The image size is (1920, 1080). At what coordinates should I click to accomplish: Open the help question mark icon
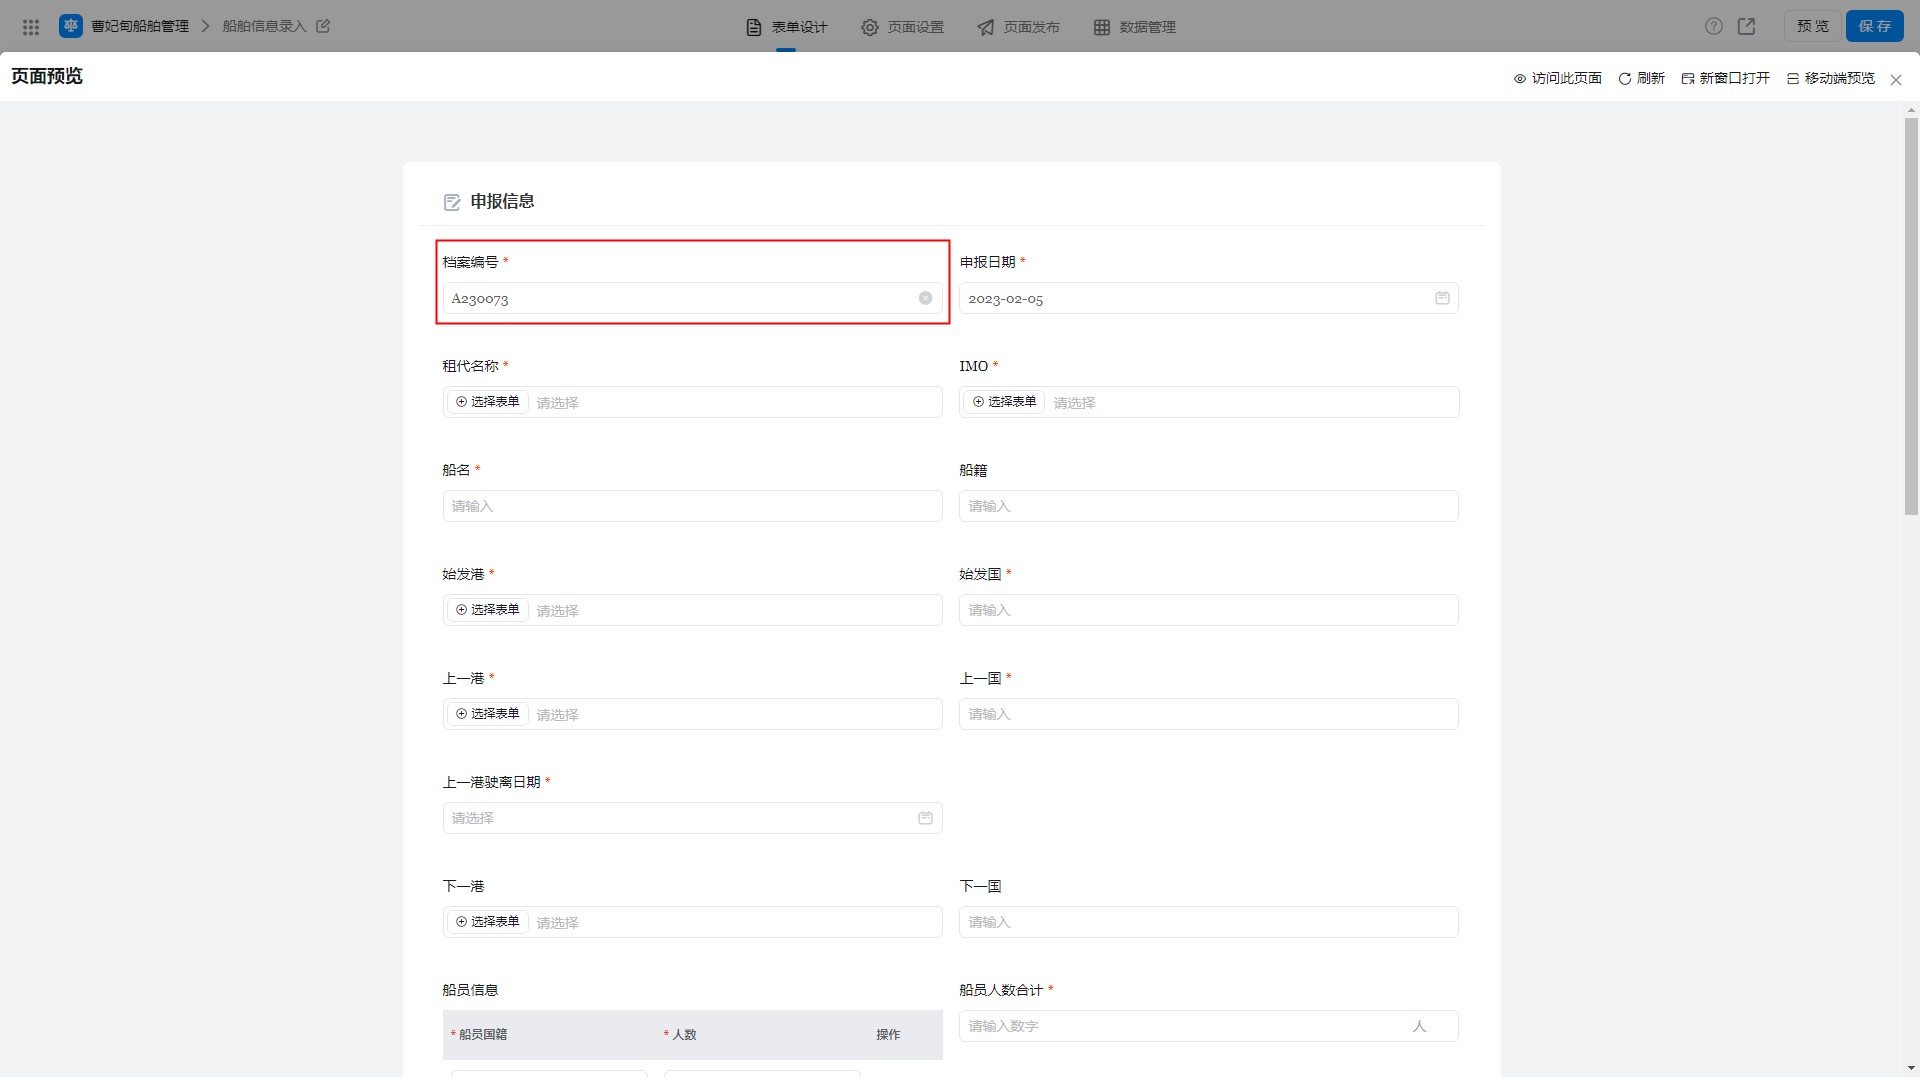[1714, 26]
